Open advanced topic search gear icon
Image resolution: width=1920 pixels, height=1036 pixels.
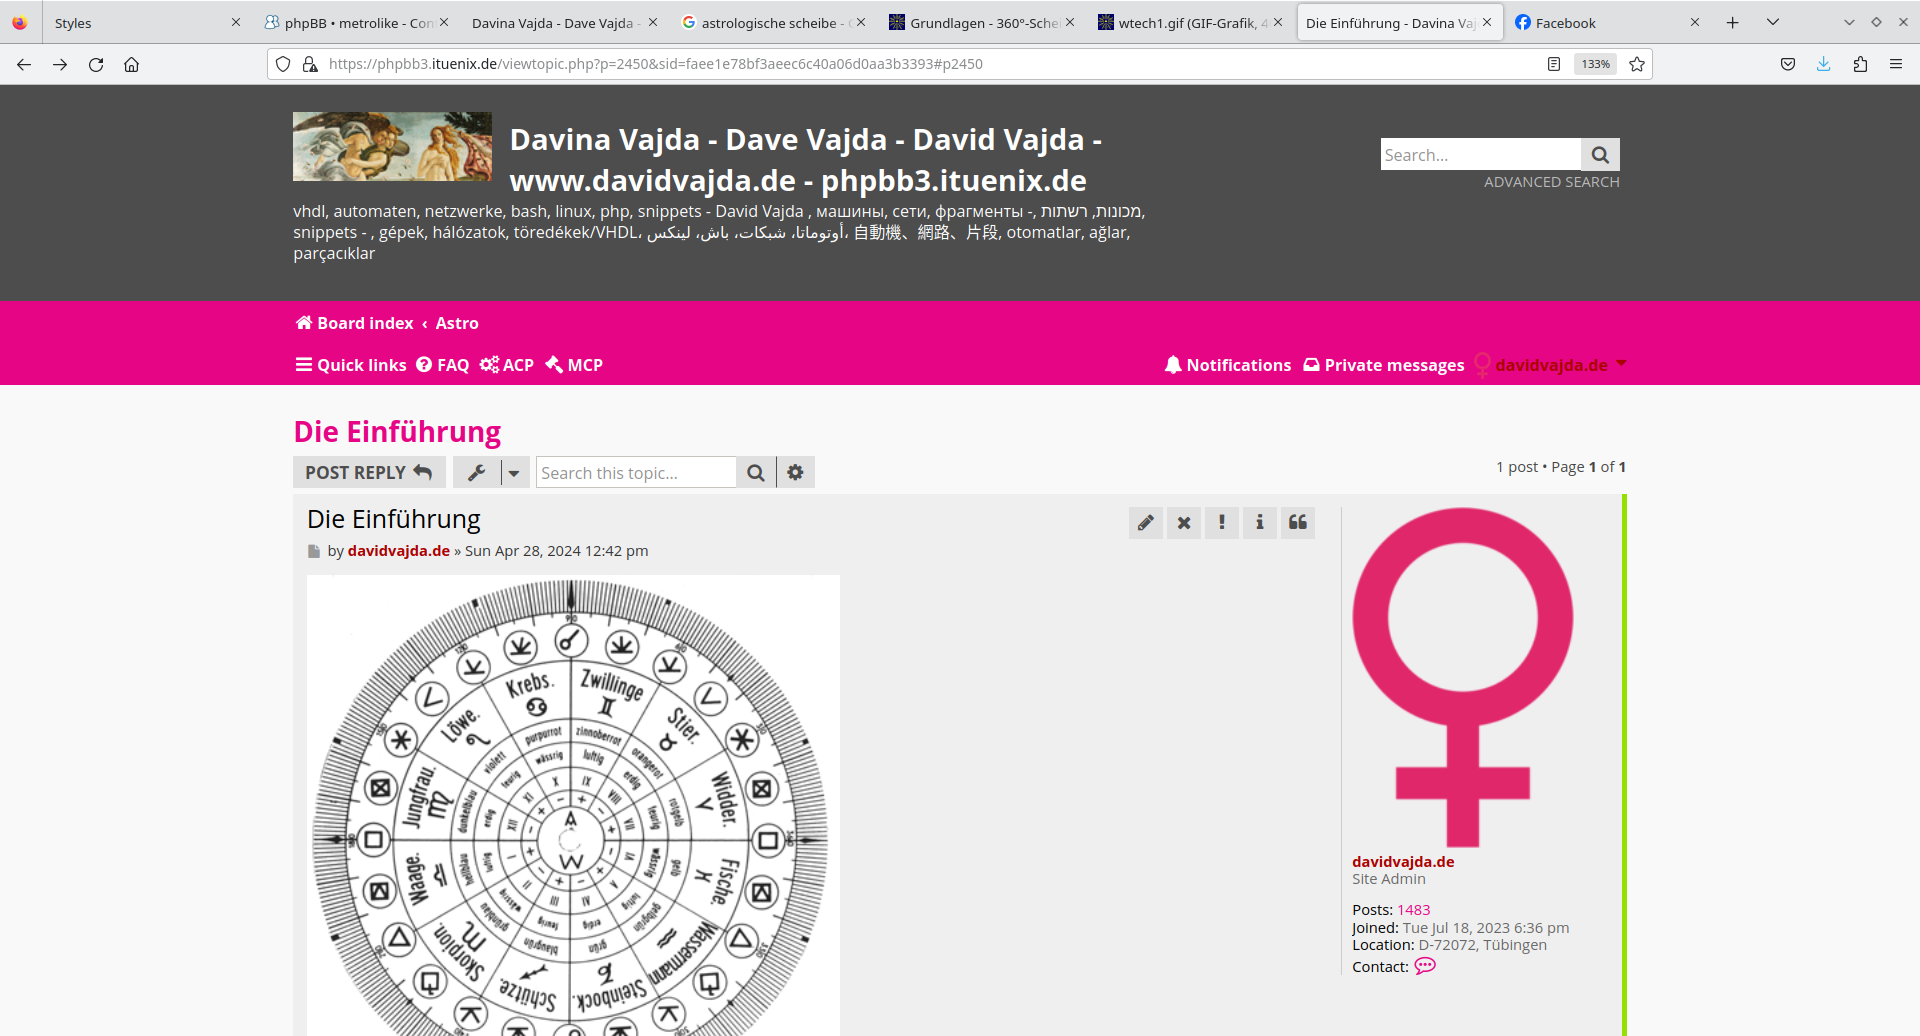point(795,473)
